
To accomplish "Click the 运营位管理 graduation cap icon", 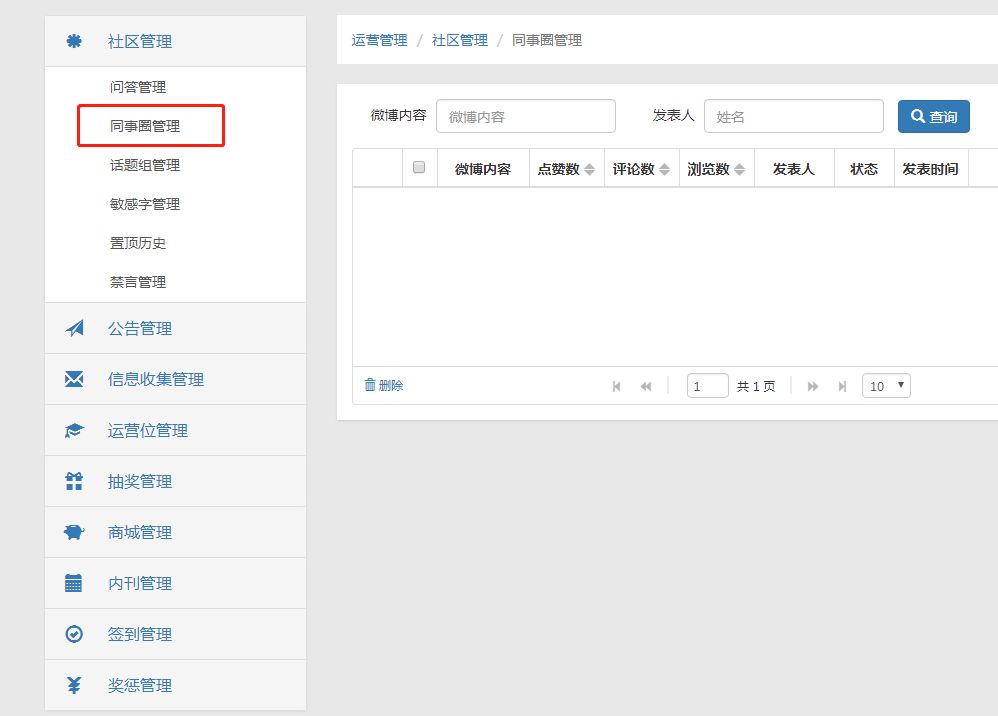I will tap(74, 431).
